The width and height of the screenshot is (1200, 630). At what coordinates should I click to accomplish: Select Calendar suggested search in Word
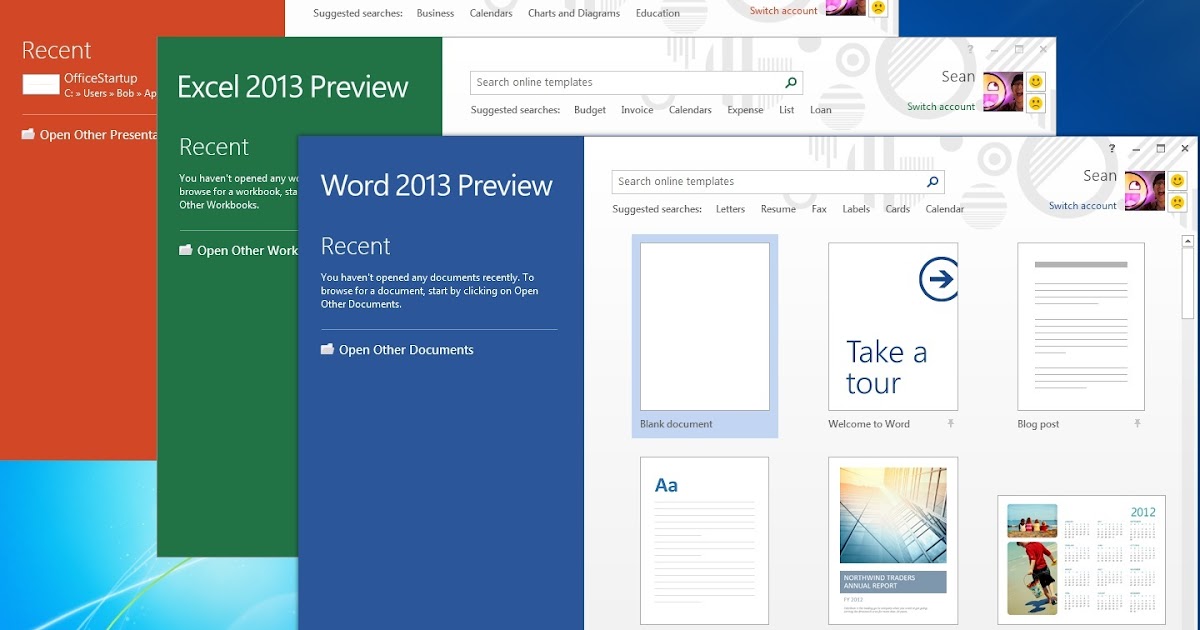(944, 209)
